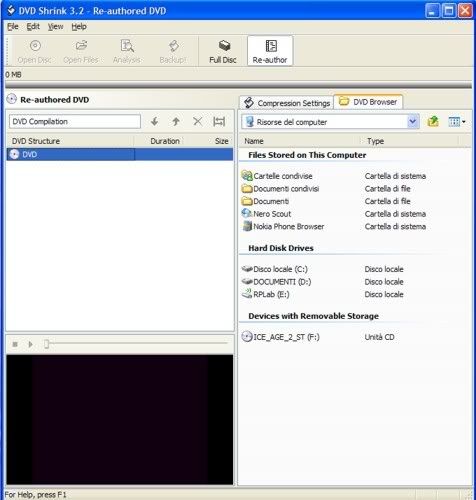Image resolution: width=476 pixels, height=500 pixels.
Task: Select the DVD root node in structure
Action: tap(120, 155)
